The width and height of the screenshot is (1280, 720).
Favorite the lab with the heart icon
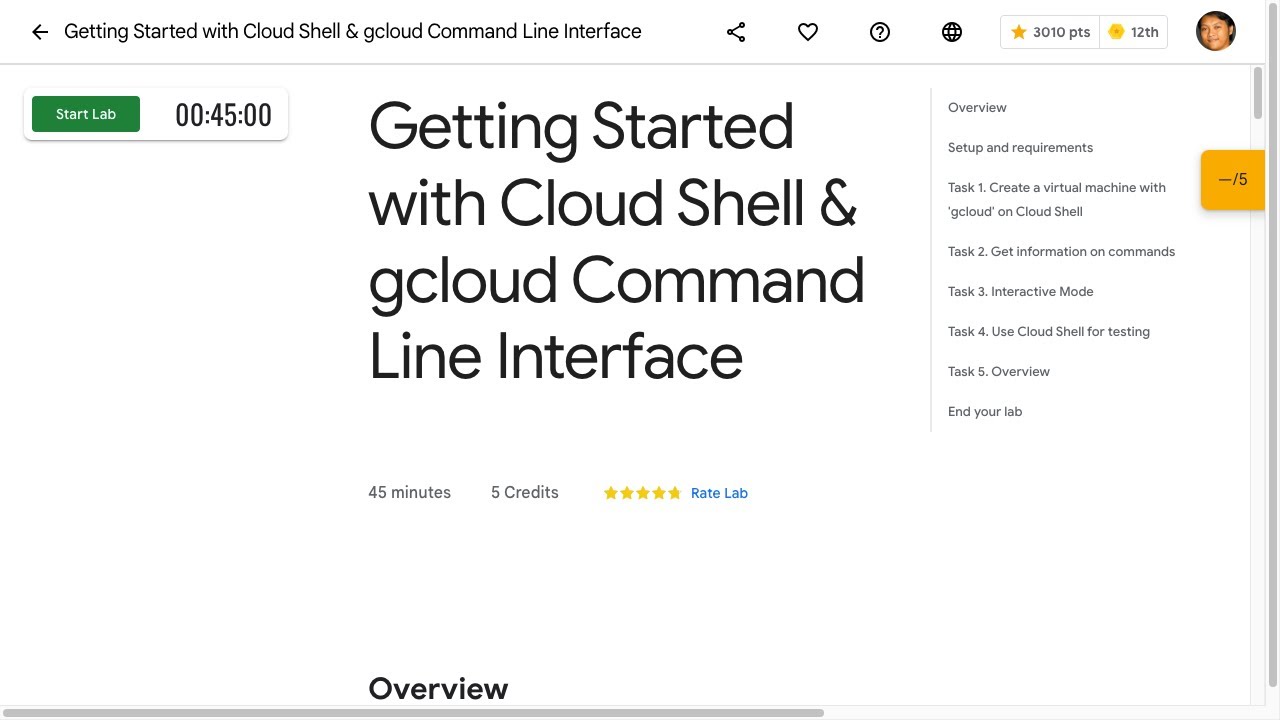coord(808,32)
